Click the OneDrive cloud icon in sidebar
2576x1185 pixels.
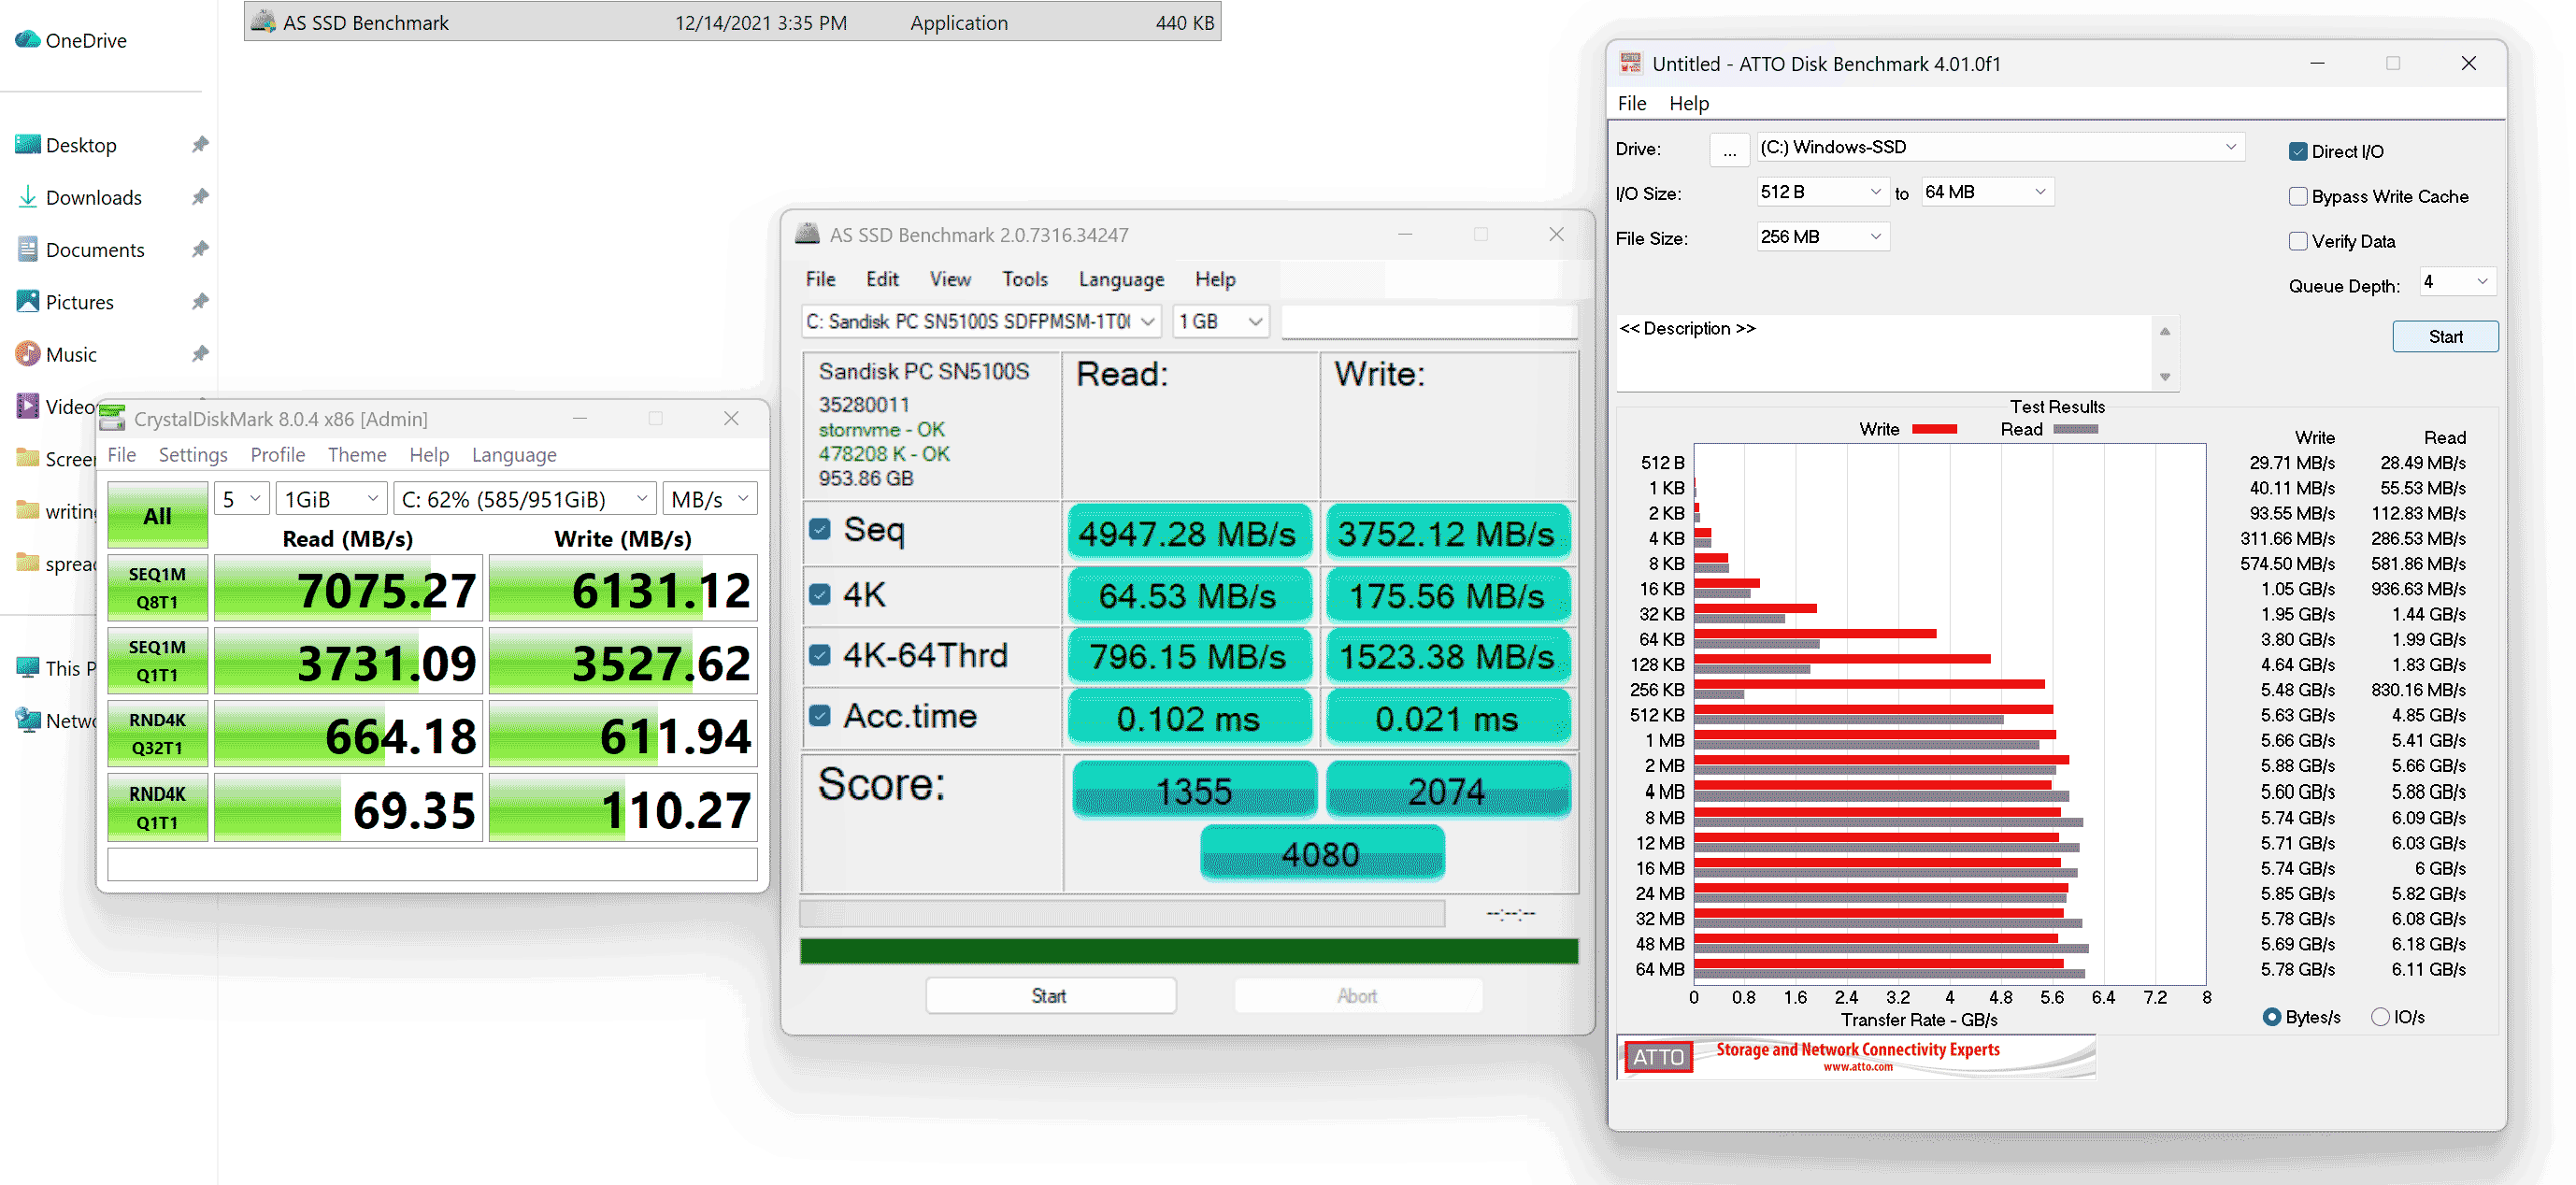tap(28, 39)
